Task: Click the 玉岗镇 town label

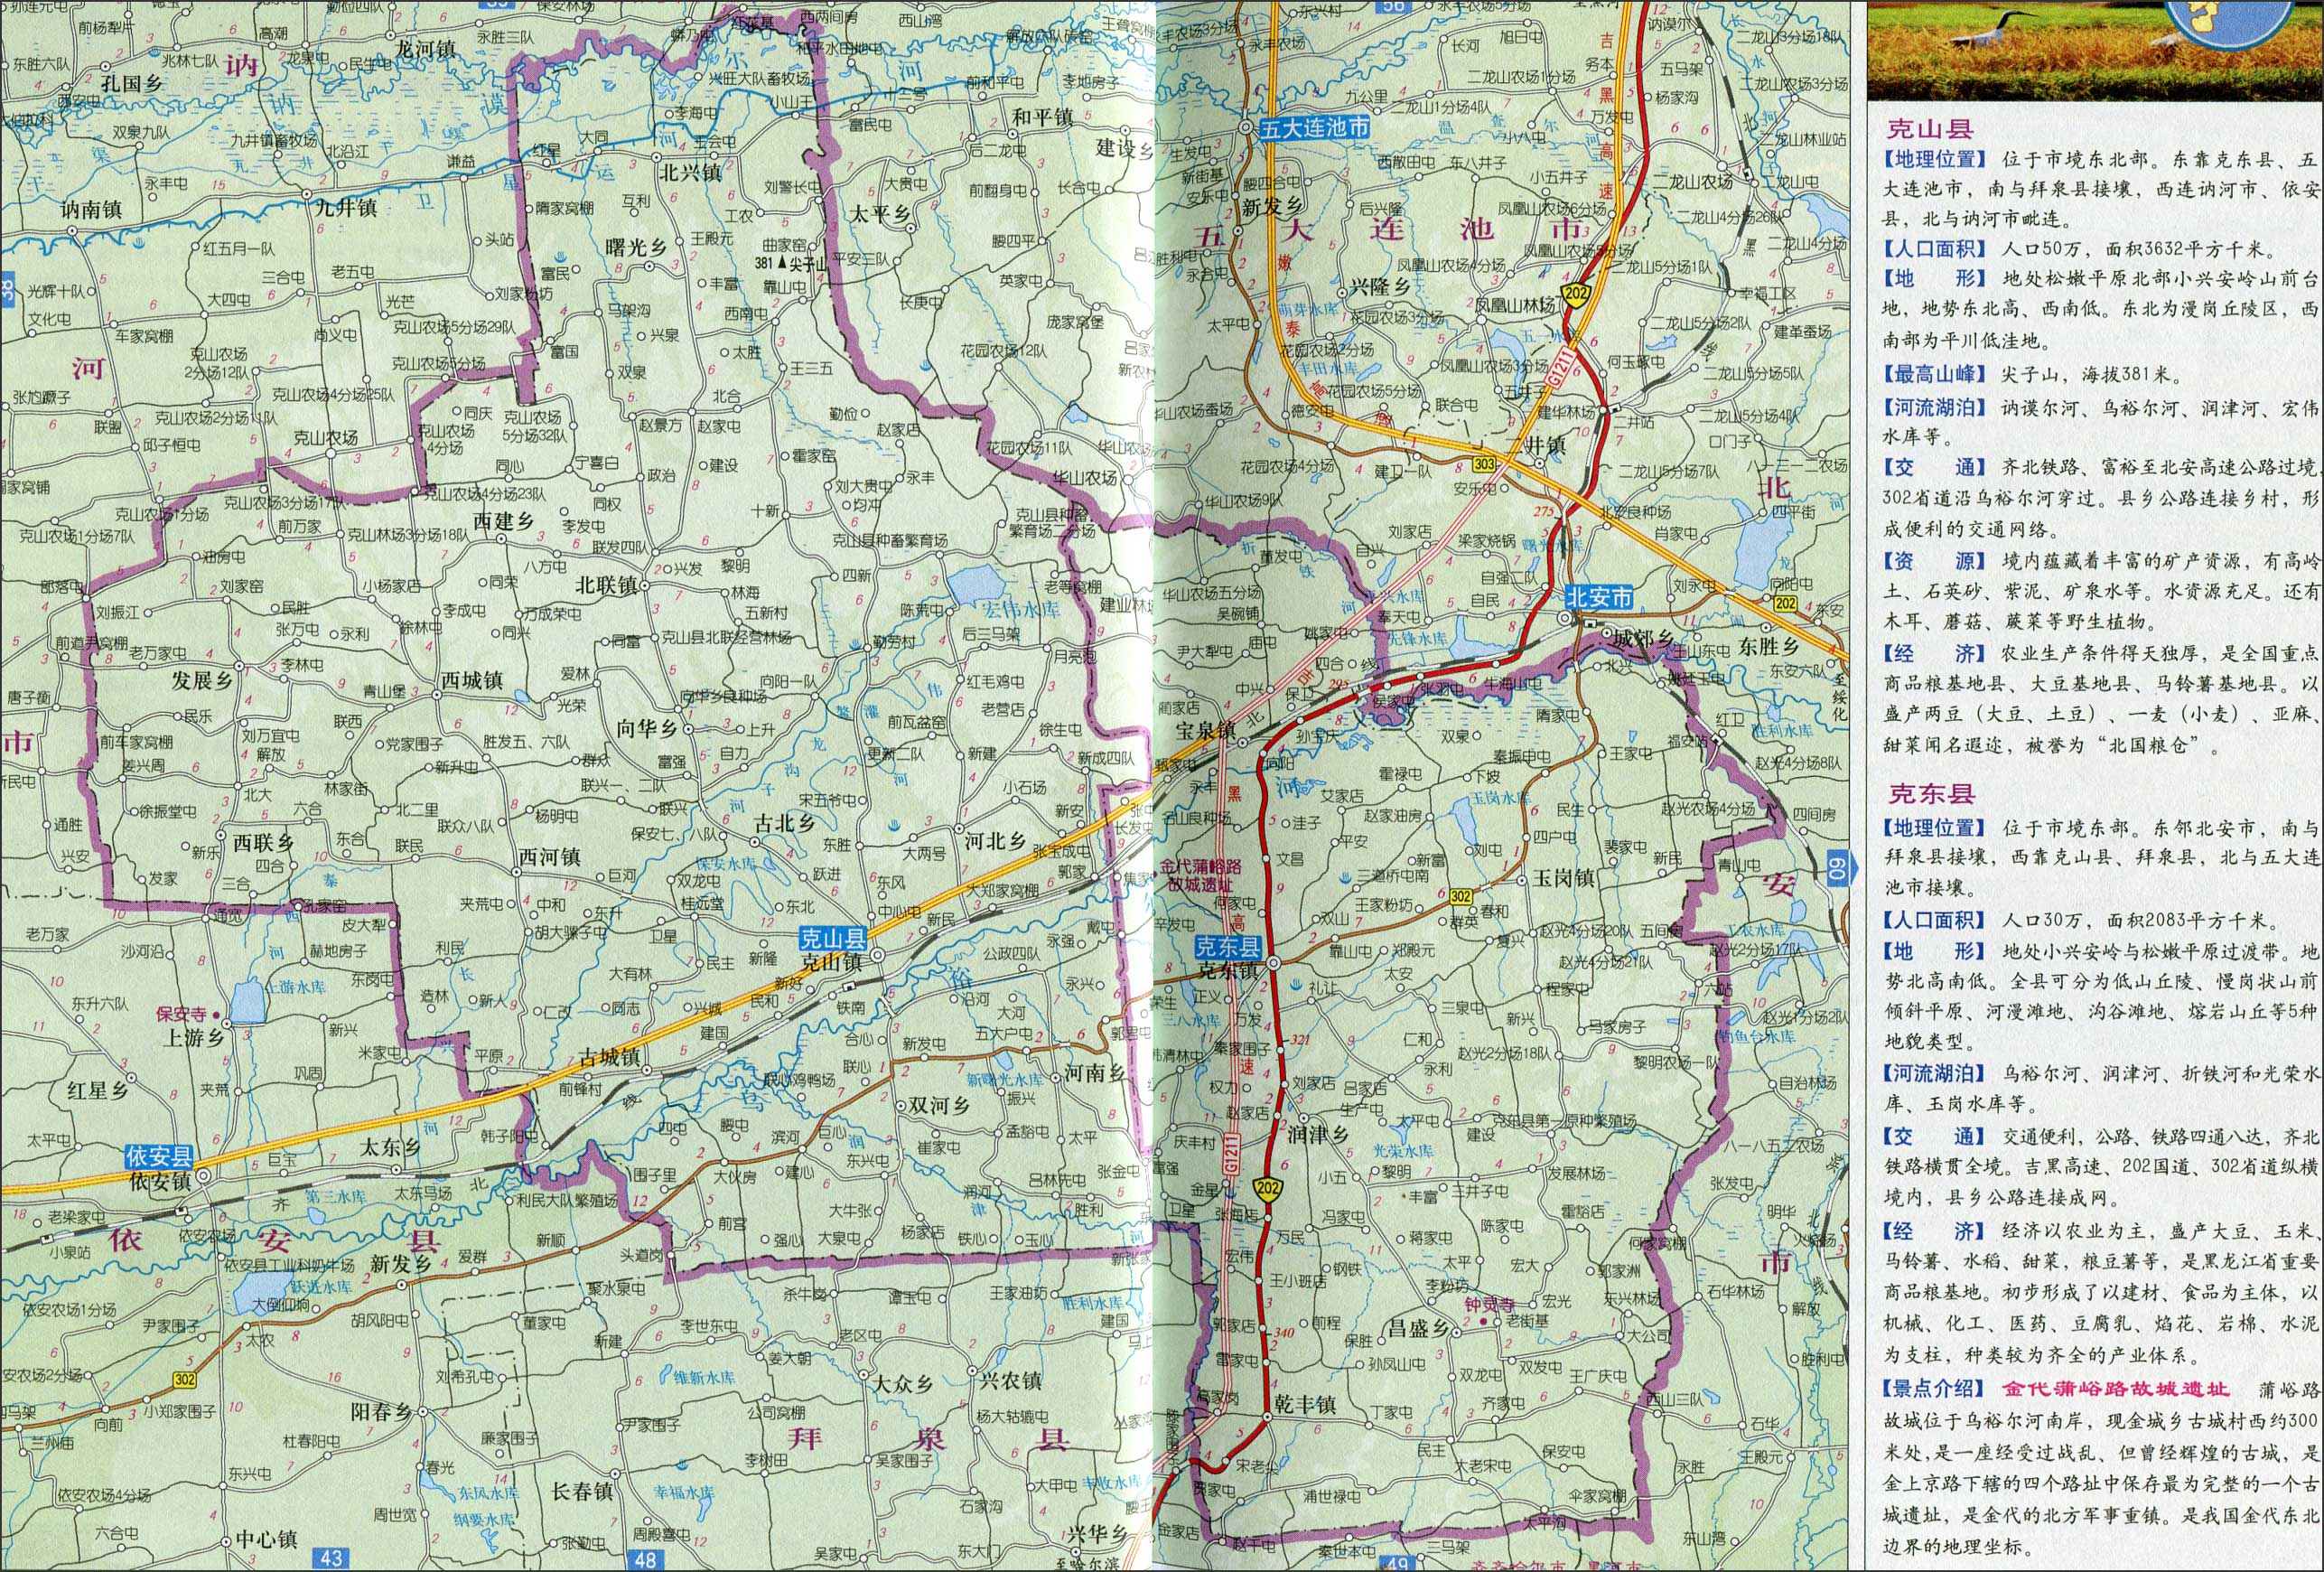Action: point(1564,877)
